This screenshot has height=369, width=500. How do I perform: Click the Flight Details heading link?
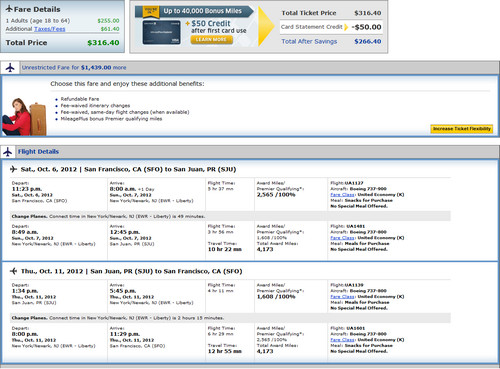38,152
